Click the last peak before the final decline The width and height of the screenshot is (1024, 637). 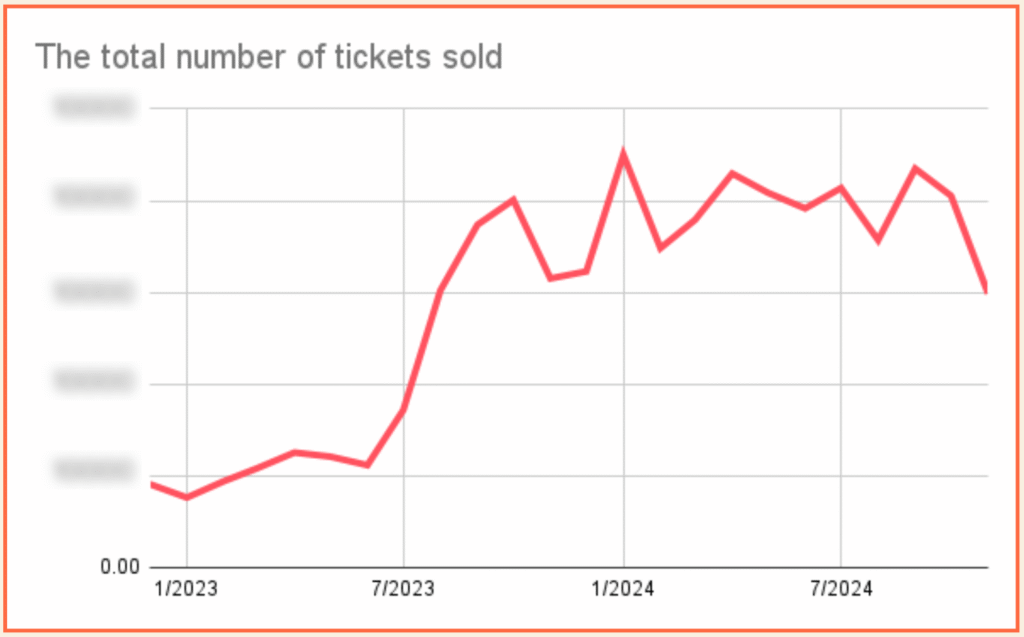pos(915,168)
